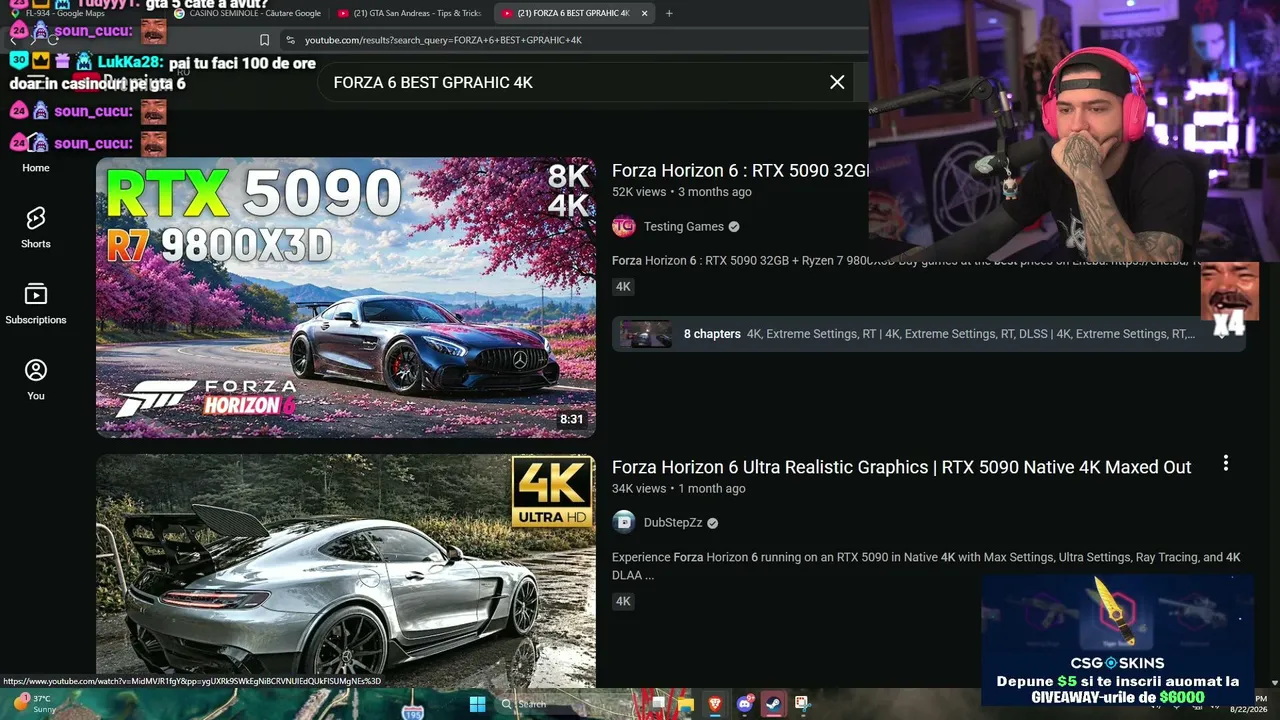The height and width of the screenshot is (720, 1280).
Task: Expand the 8 chapters row
Action: (x=929, y=334)
